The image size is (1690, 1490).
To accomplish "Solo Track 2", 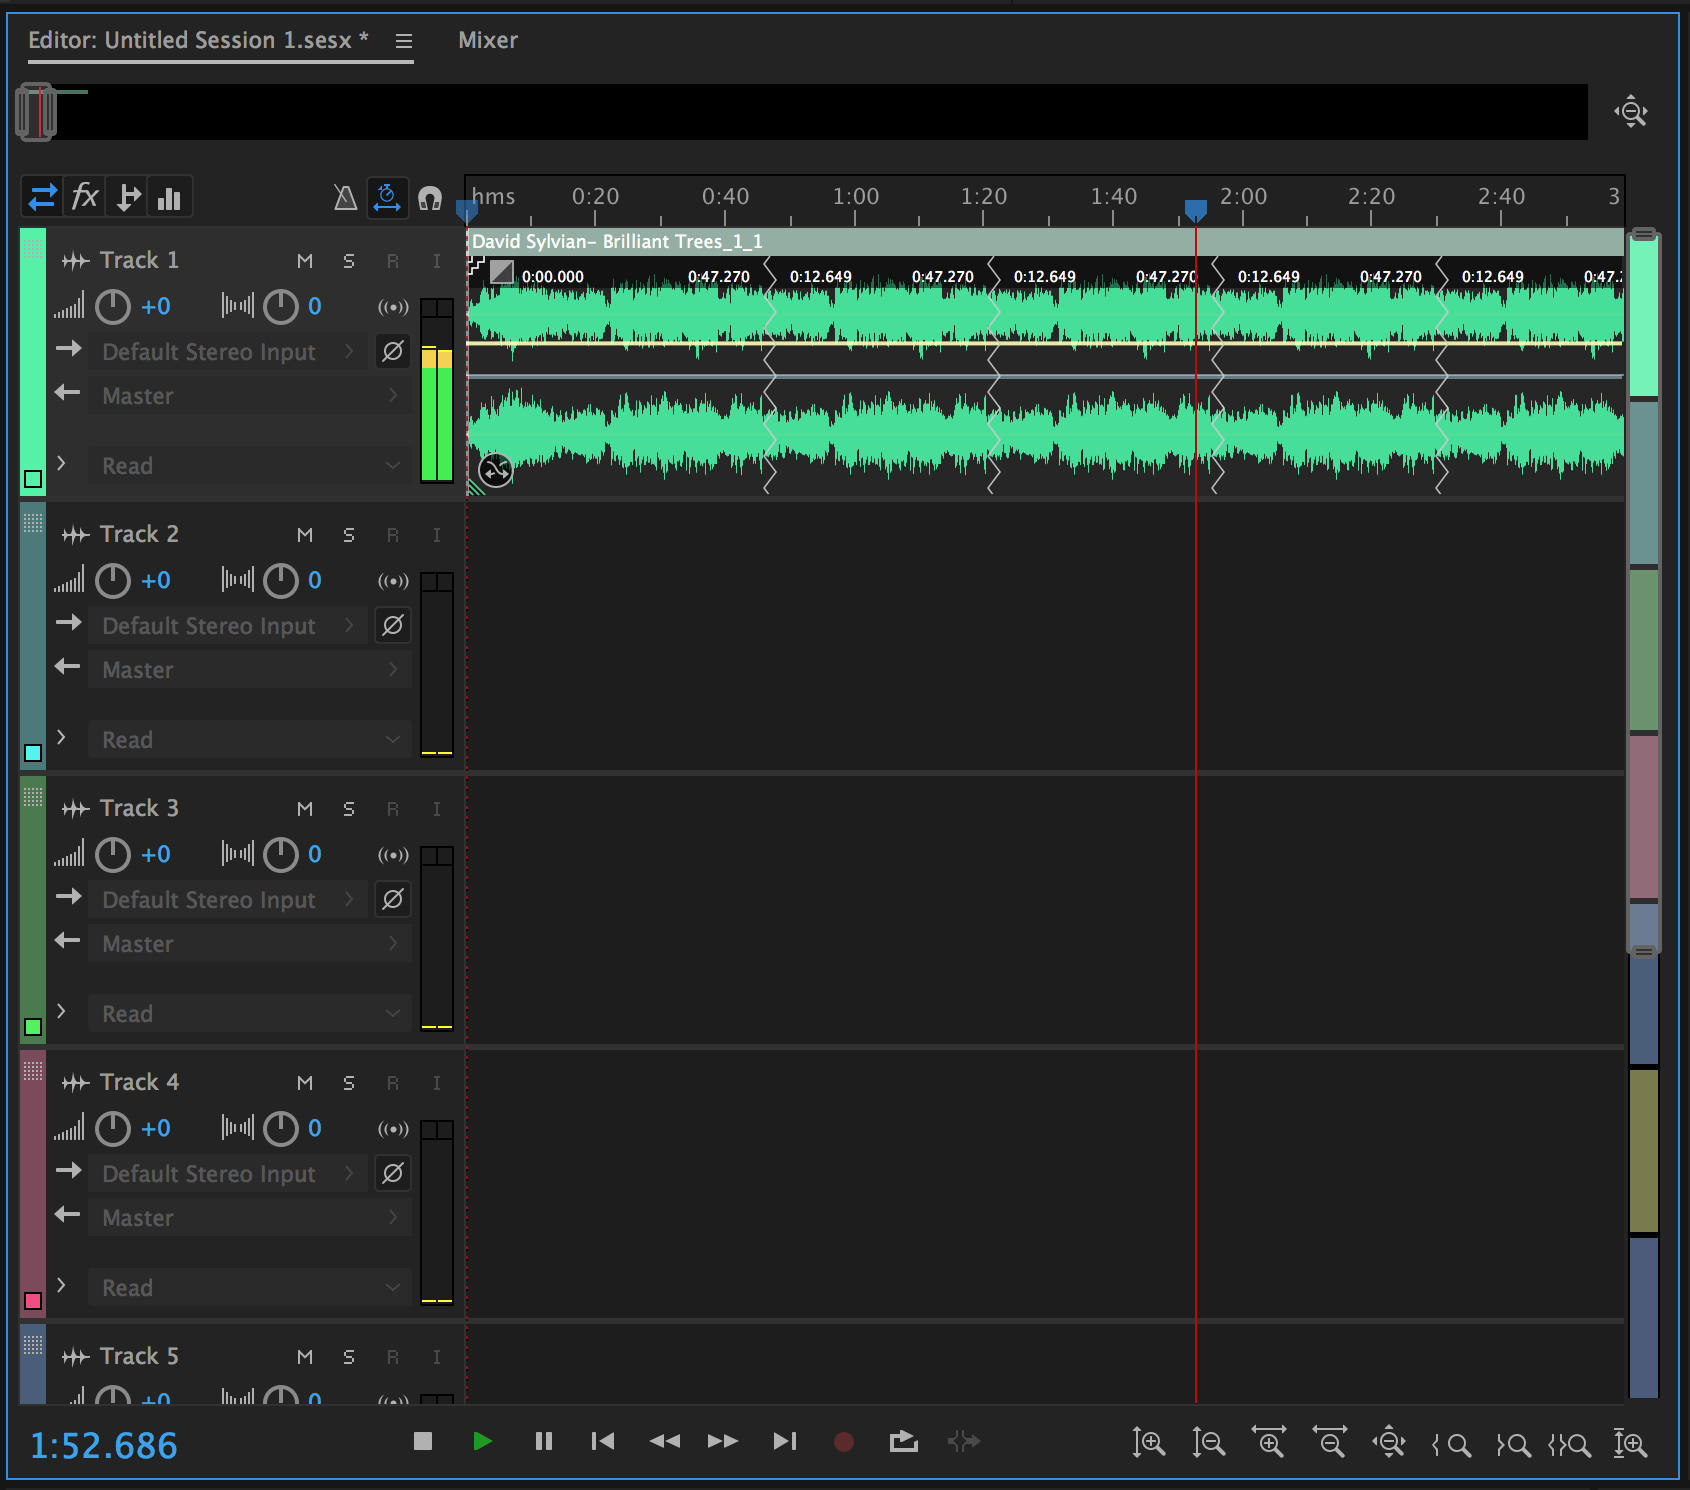I will [x=348, y=535].
